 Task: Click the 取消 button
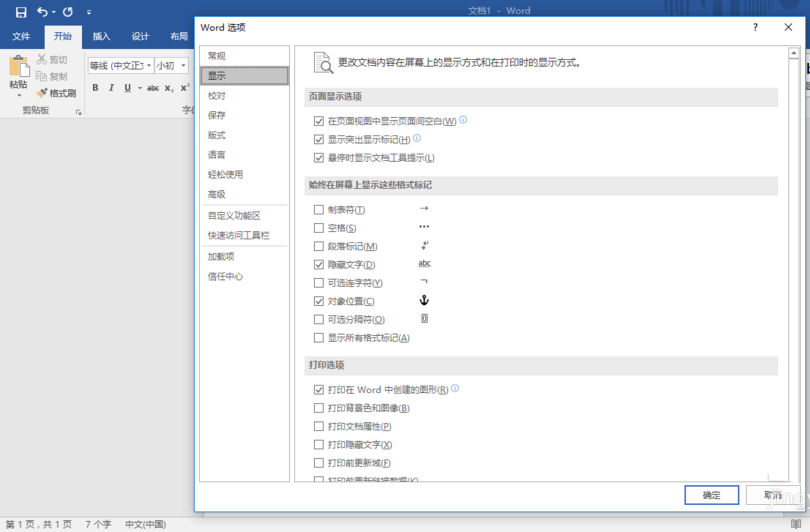click(772, 495)
